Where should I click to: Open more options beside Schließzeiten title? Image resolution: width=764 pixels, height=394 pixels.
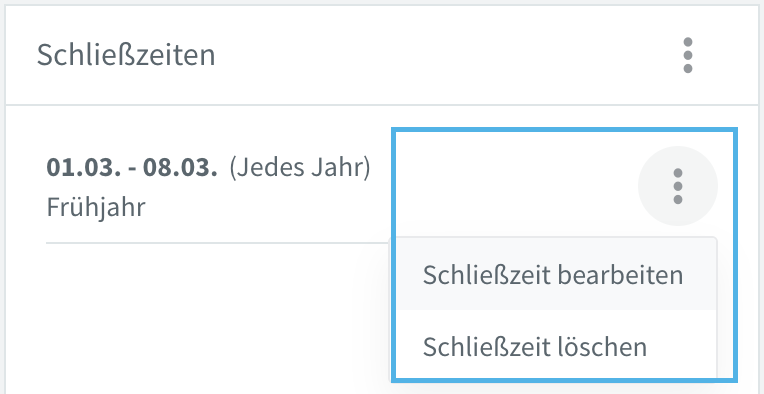pos(688,55)
